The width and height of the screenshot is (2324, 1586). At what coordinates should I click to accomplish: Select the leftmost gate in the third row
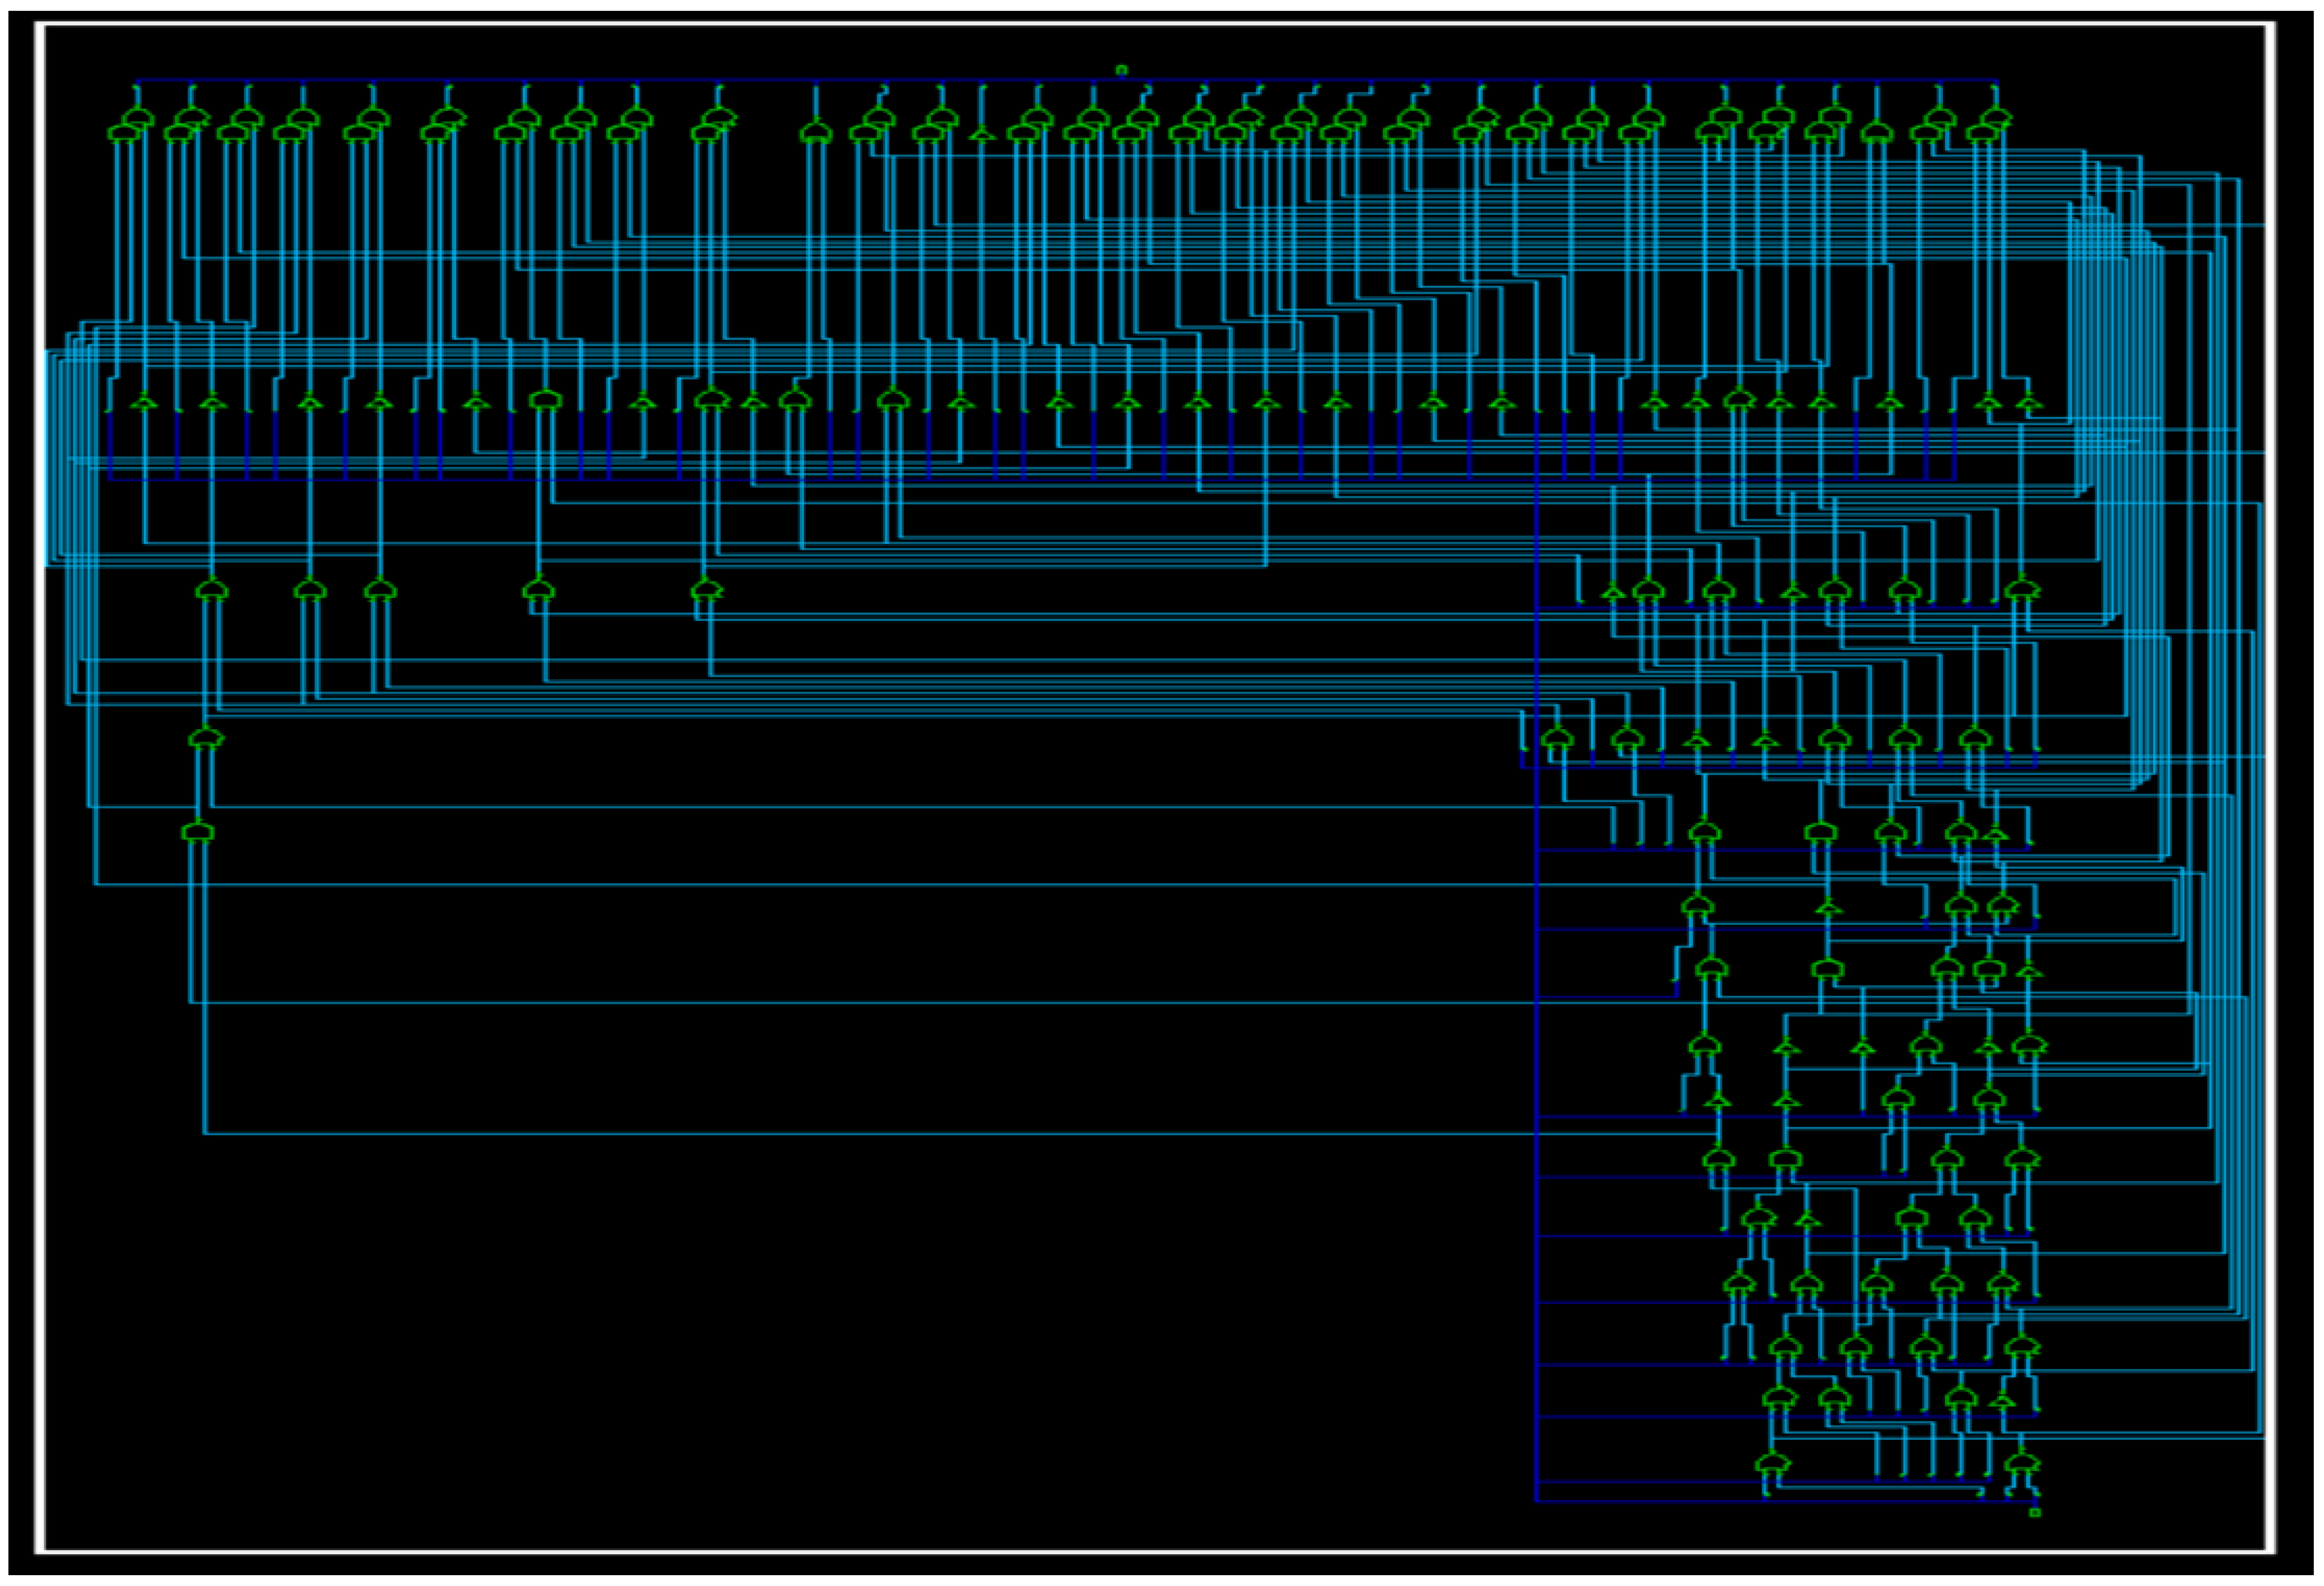210,590
